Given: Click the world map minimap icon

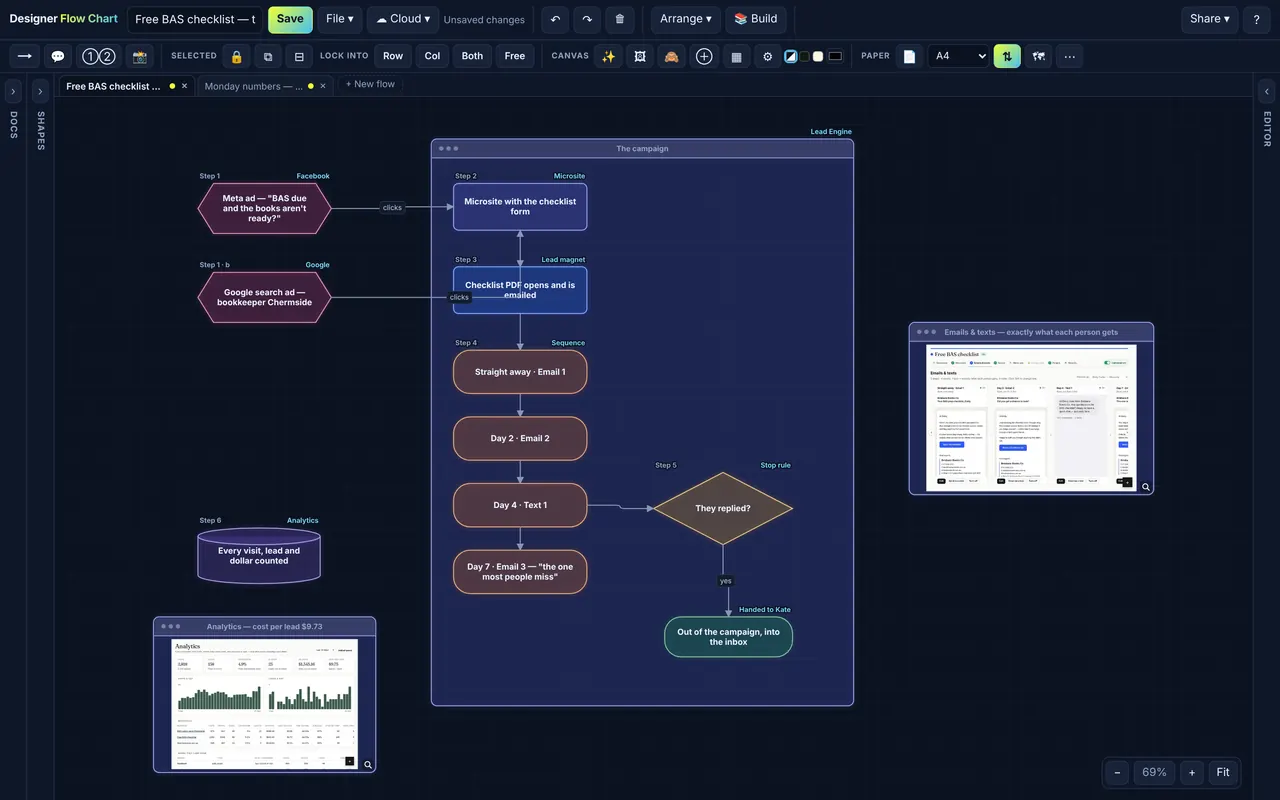Looking at the screenshot, I should 1039,56.
